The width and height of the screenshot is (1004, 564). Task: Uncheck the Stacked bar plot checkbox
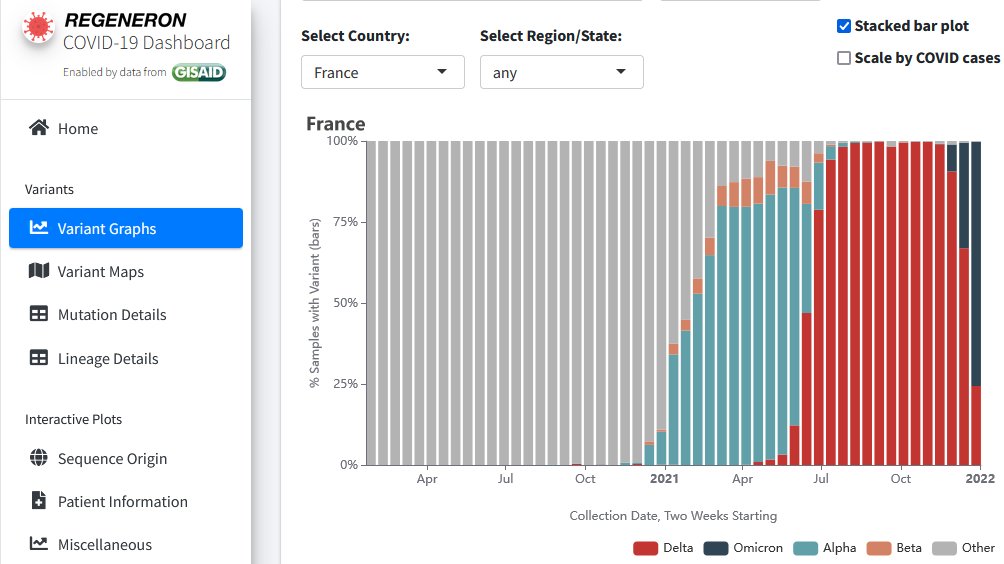(844, 26)
